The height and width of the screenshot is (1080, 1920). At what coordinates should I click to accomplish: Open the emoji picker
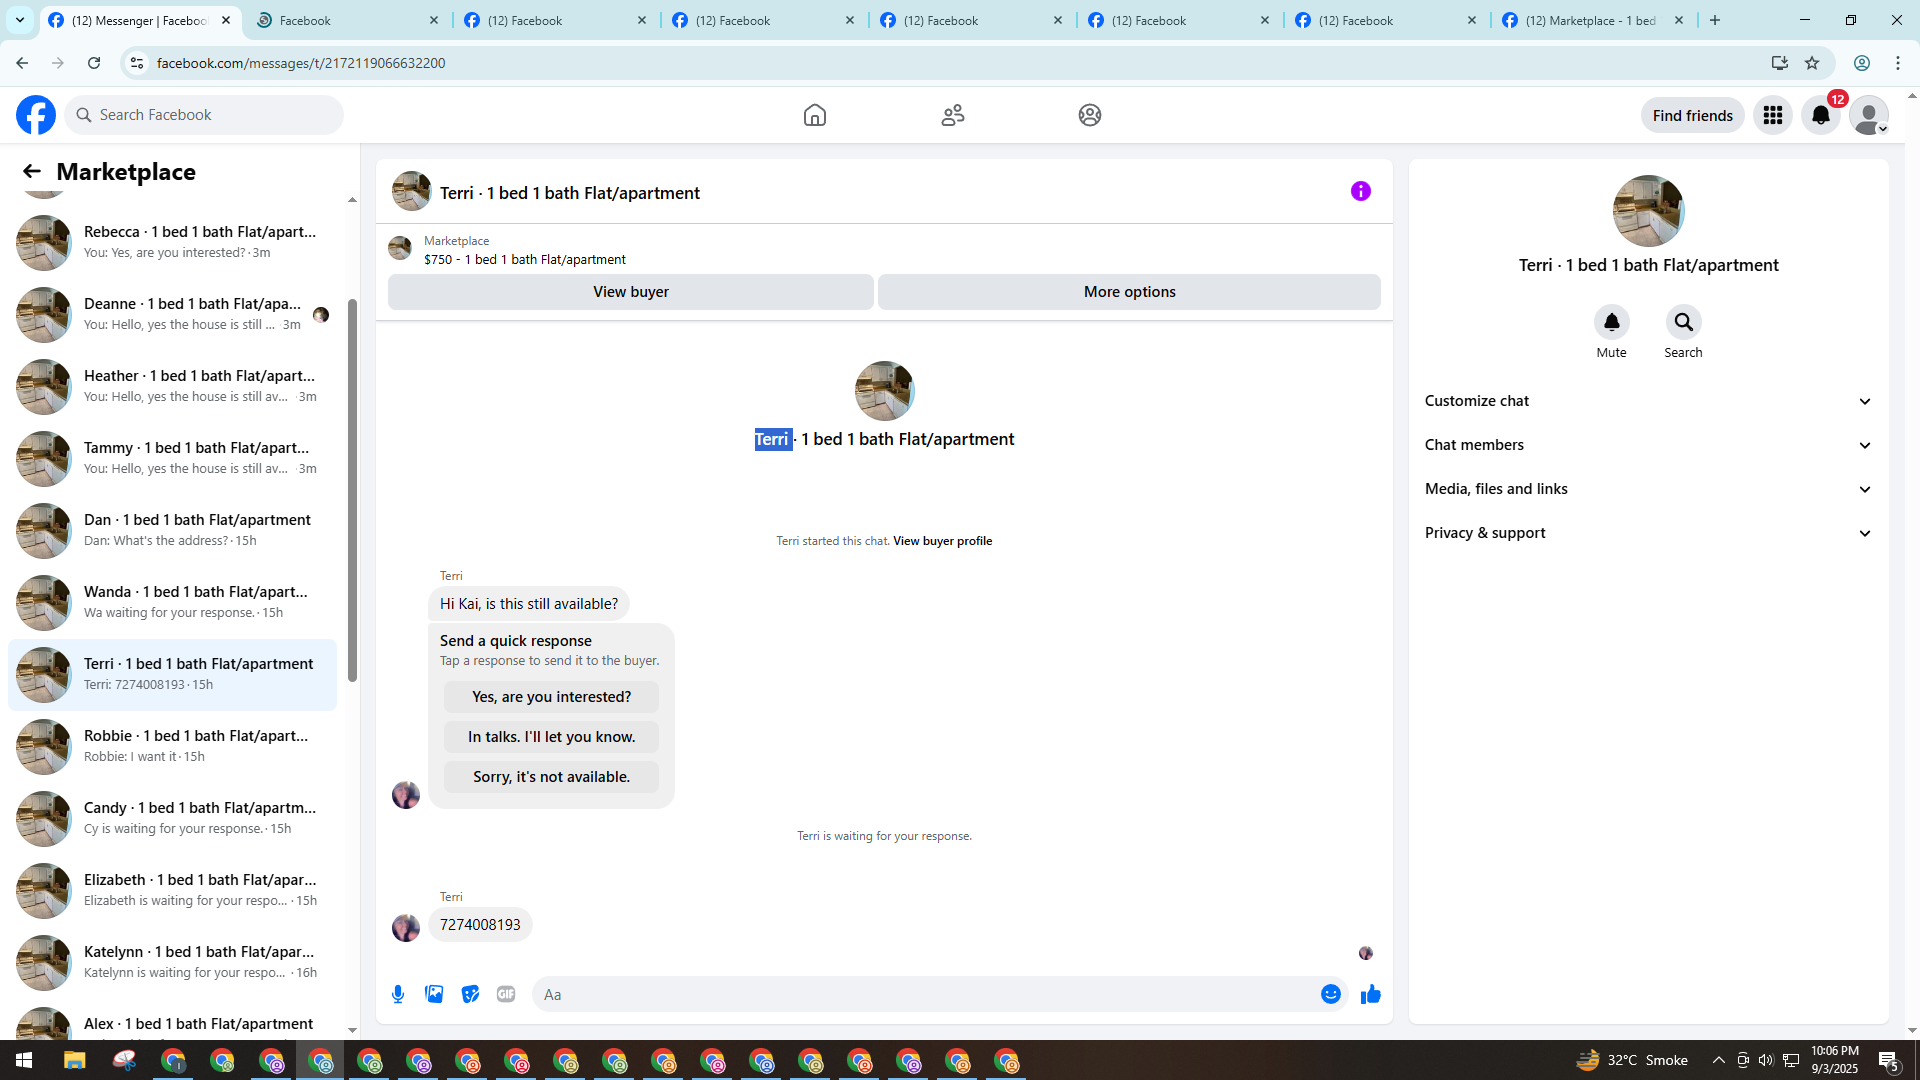click(1331, 994)
